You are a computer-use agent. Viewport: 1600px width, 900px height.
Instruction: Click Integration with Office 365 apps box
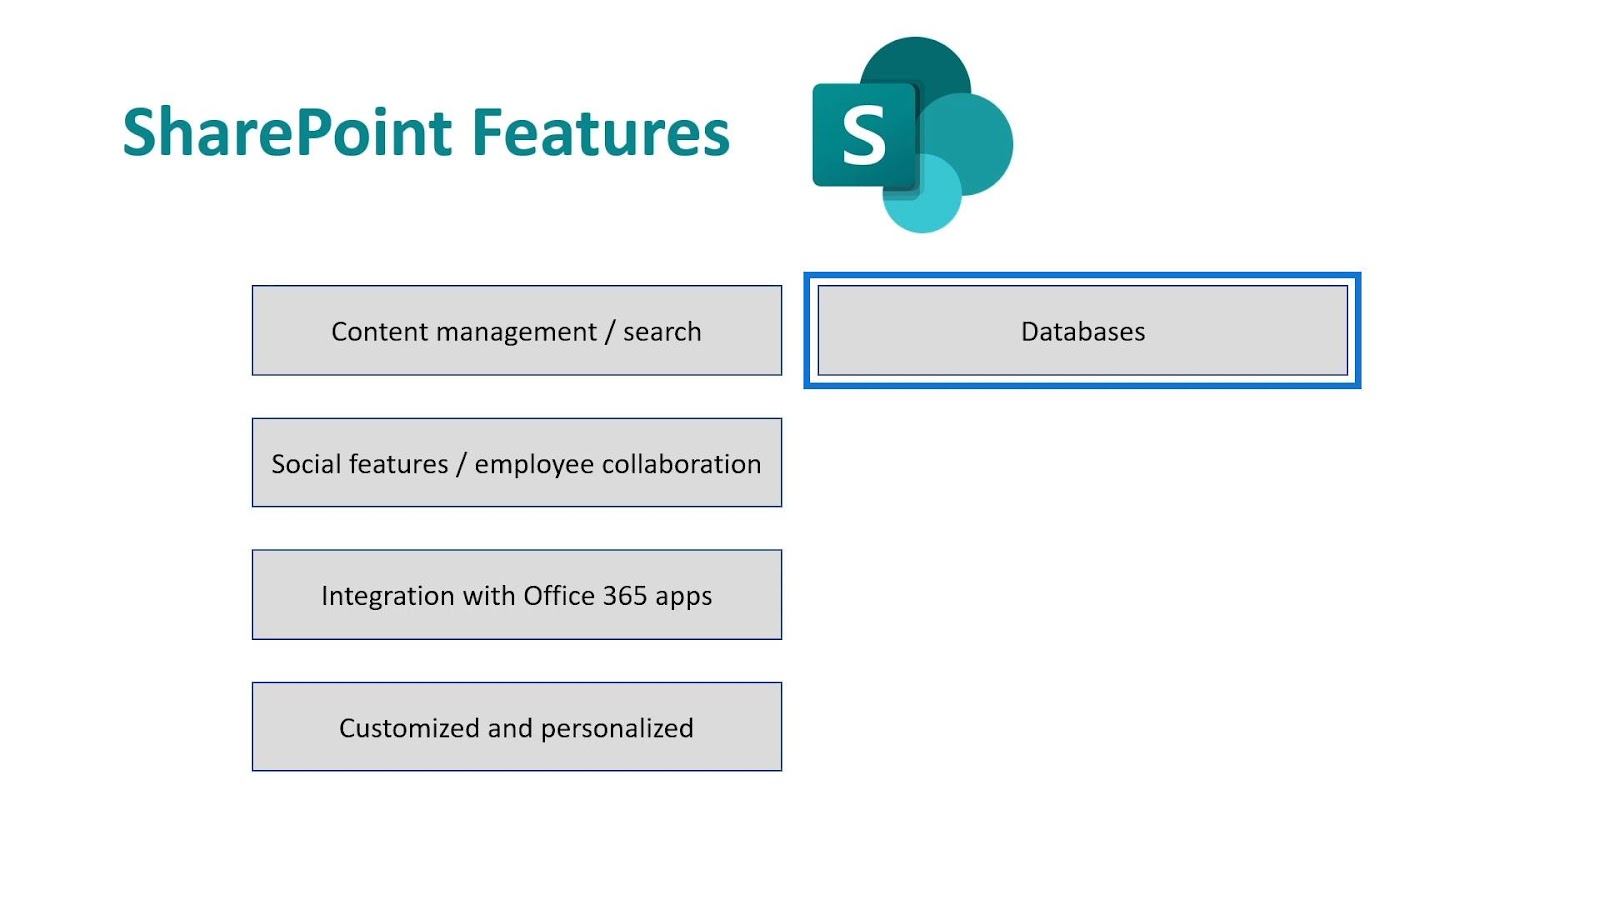click(517, 595)
